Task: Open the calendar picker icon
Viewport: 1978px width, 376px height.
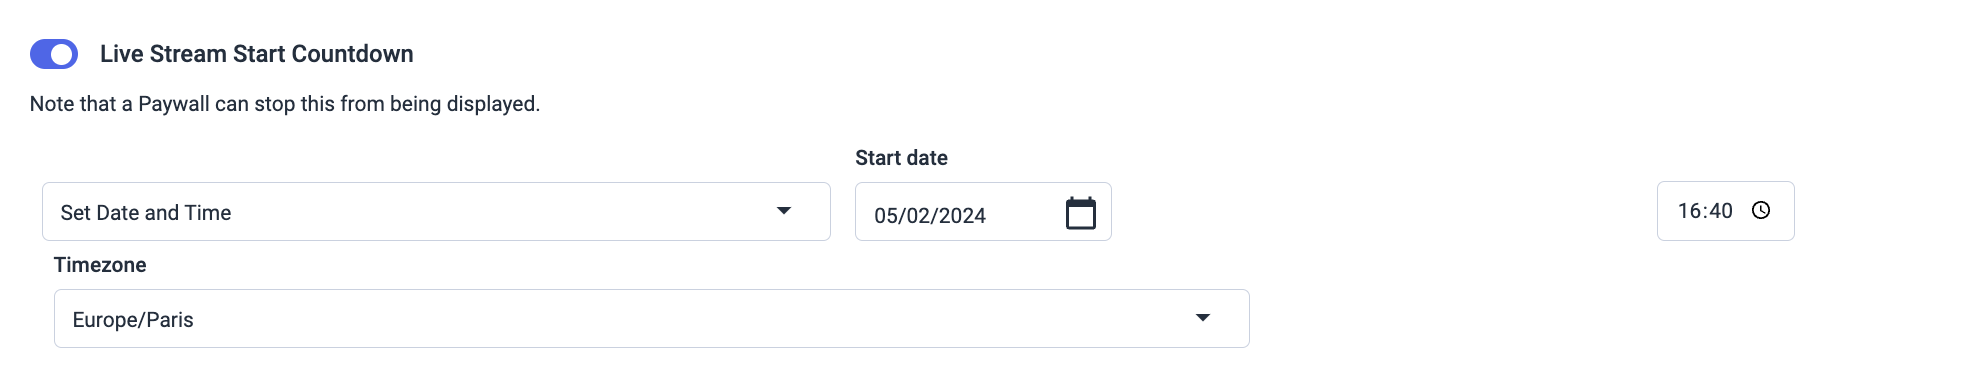Action: point(1081,213)
